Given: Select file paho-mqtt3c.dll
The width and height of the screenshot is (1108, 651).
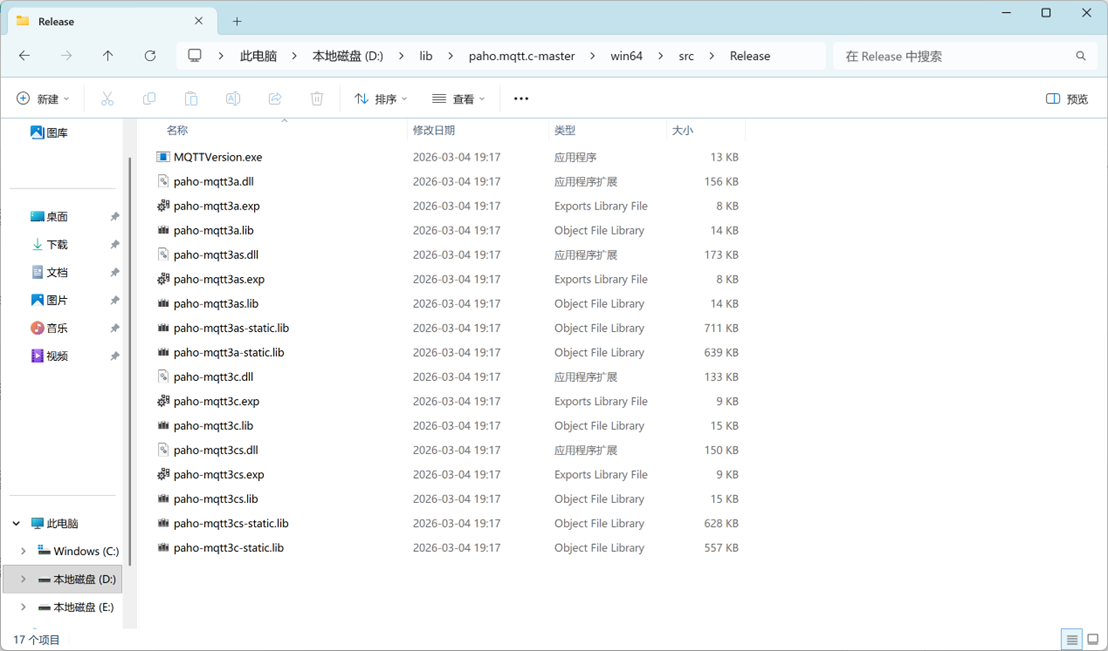Looking at the screenshot, I should (213, 377).
